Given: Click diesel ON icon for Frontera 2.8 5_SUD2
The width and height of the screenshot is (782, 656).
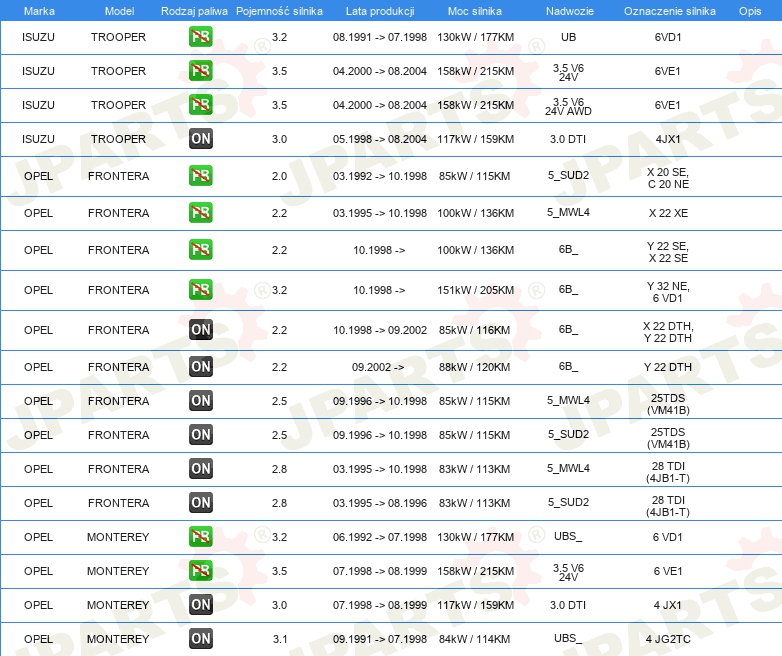Looking at the screenshot, I should (x=200, y=503).
